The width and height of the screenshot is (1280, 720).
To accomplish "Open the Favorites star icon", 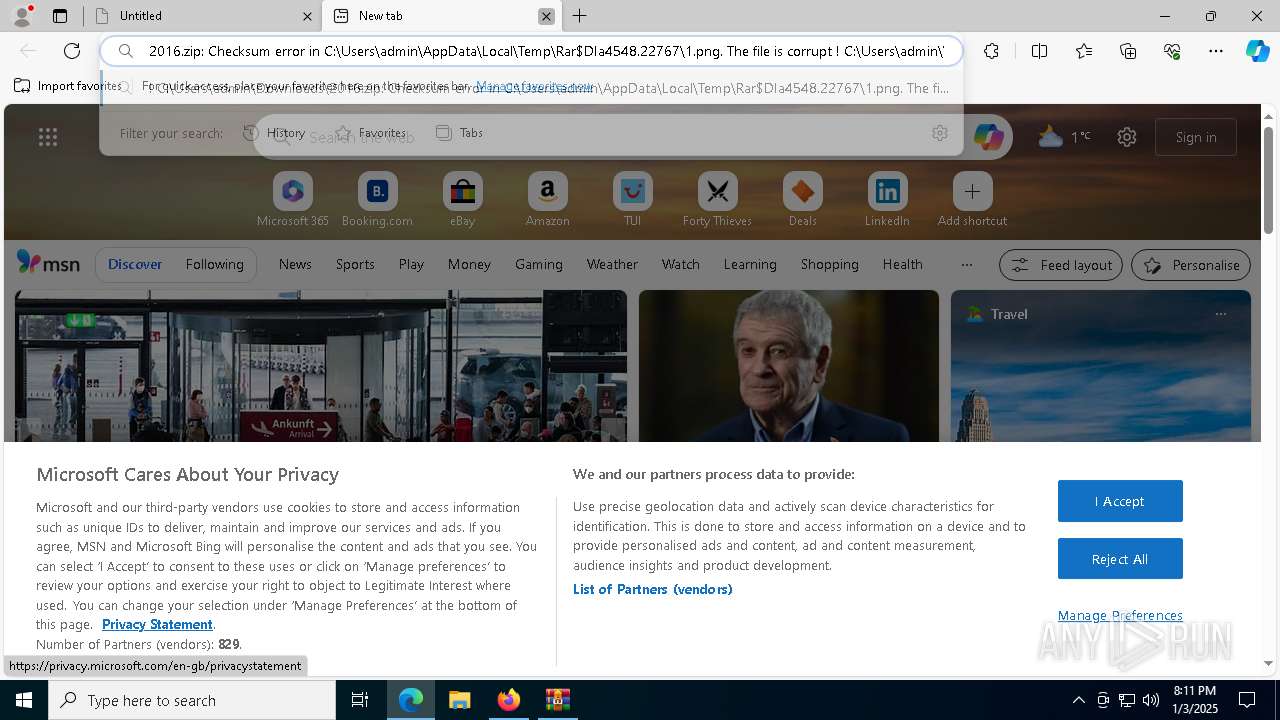I will pyautogui.click(x=1084, y=51).
